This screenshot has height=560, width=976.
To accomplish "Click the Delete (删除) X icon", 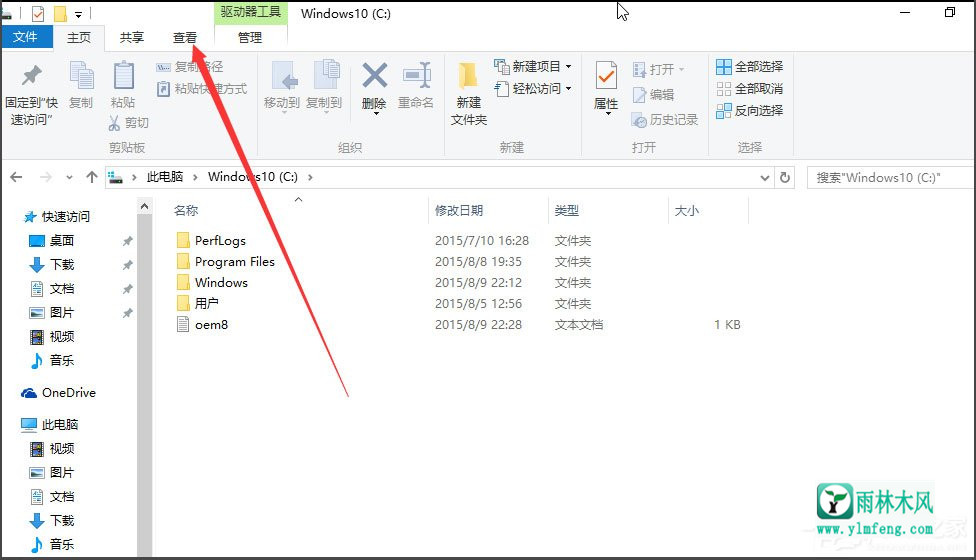I will click(x=375, y=75).
